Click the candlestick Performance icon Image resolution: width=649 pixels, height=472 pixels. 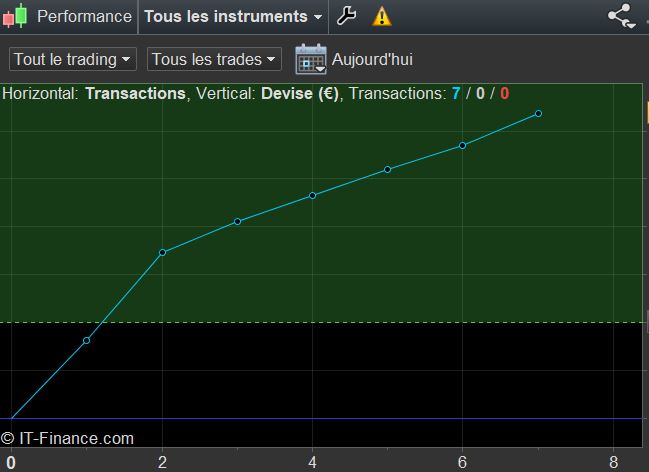(x=15, y=16)
